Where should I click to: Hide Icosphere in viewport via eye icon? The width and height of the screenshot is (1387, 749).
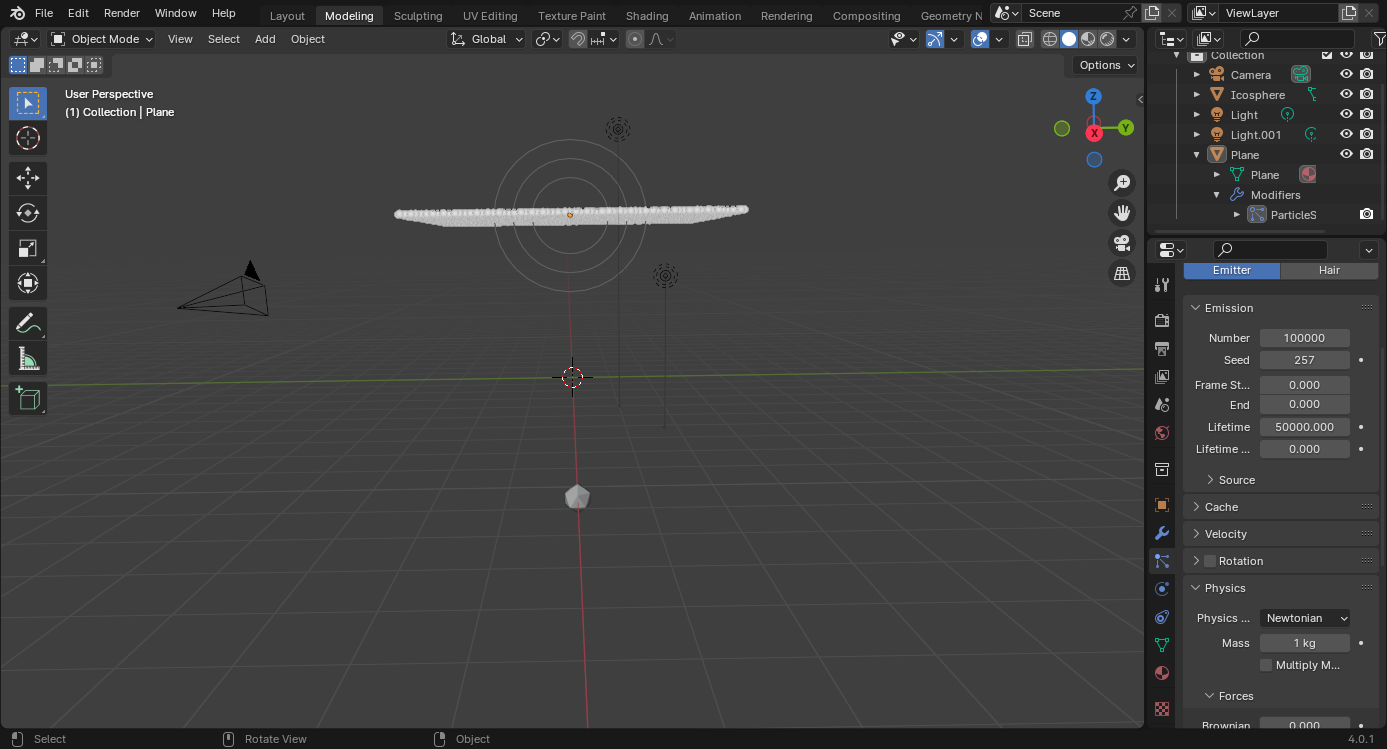[x=1347, y=94]
